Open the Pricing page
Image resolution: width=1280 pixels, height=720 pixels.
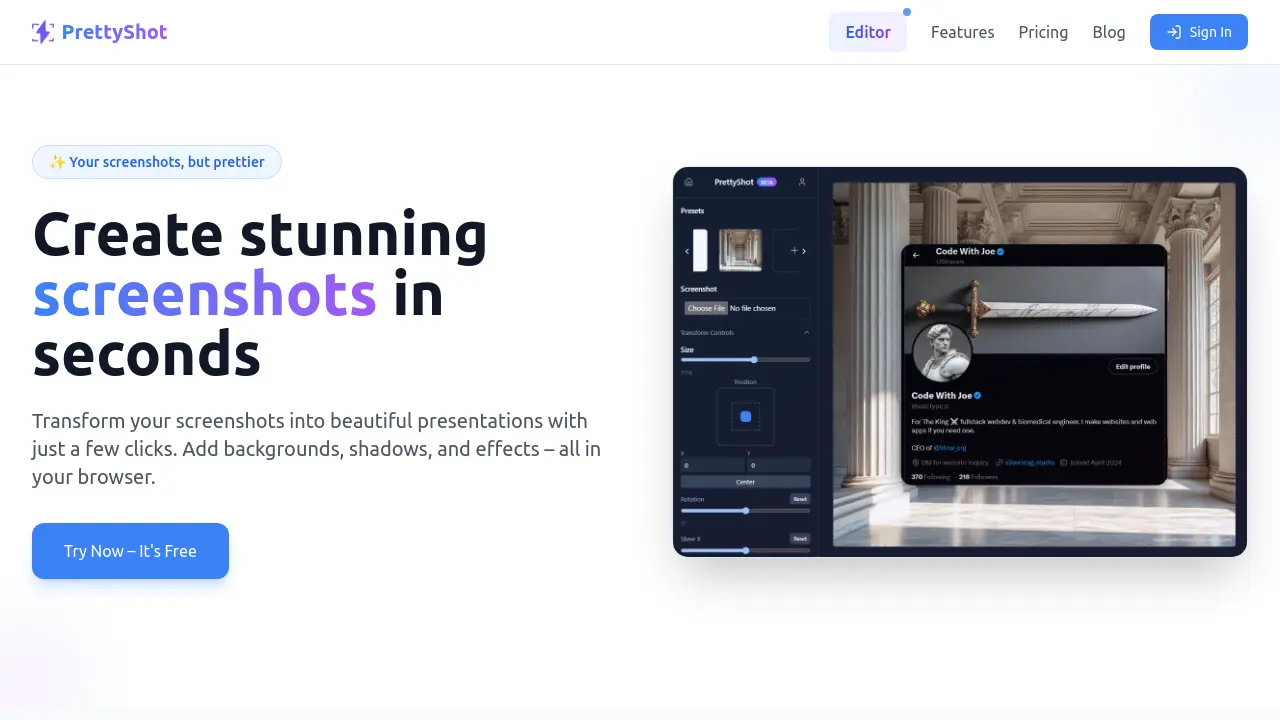pyautogui.click(x=1043, y=32)
